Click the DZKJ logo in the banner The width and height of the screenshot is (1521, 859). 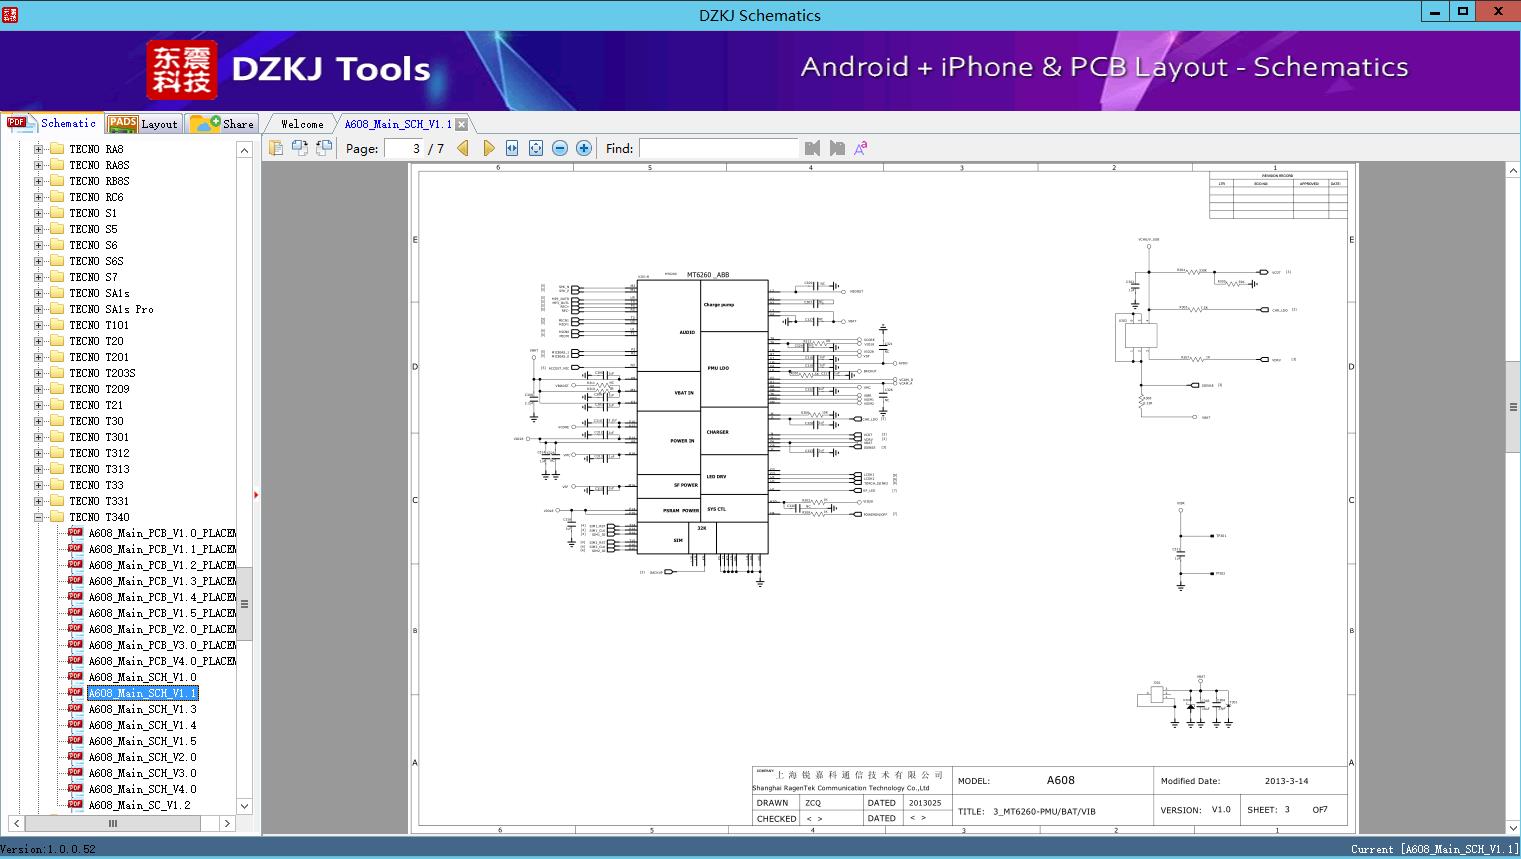click(182, 70)
